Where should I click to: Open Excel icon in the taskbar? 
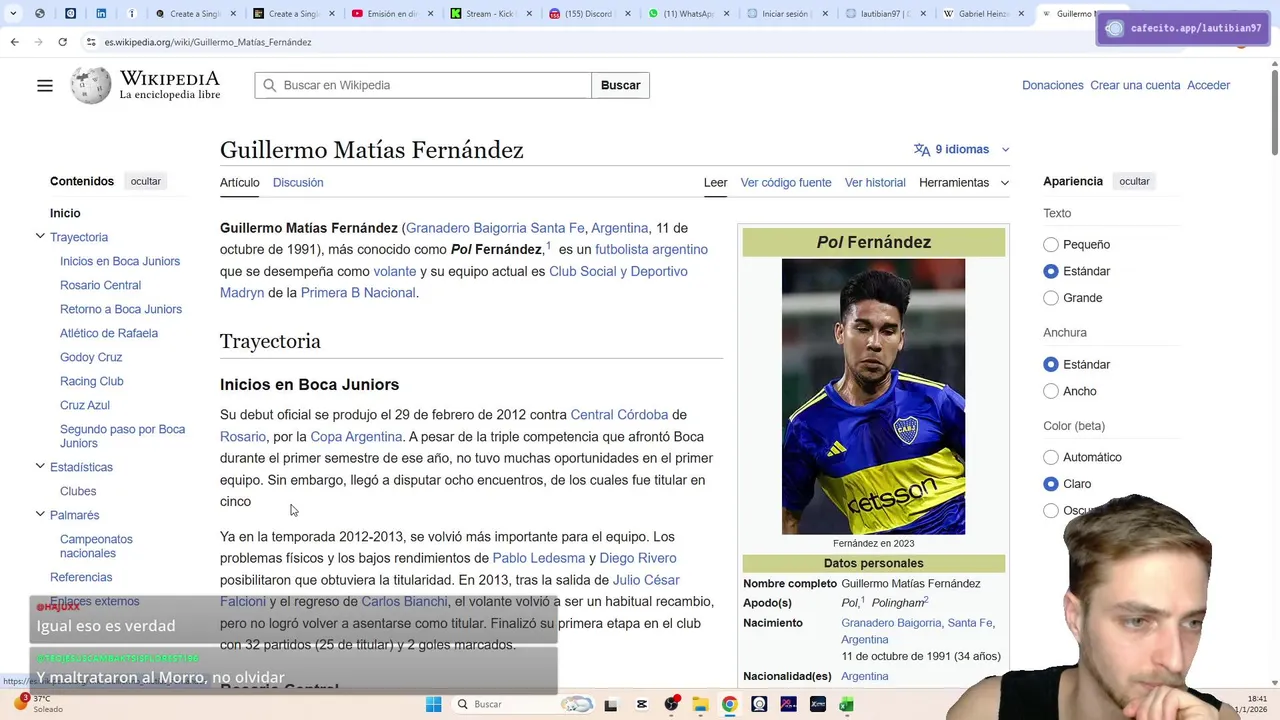pyautogui.click(x=846, y=704)
